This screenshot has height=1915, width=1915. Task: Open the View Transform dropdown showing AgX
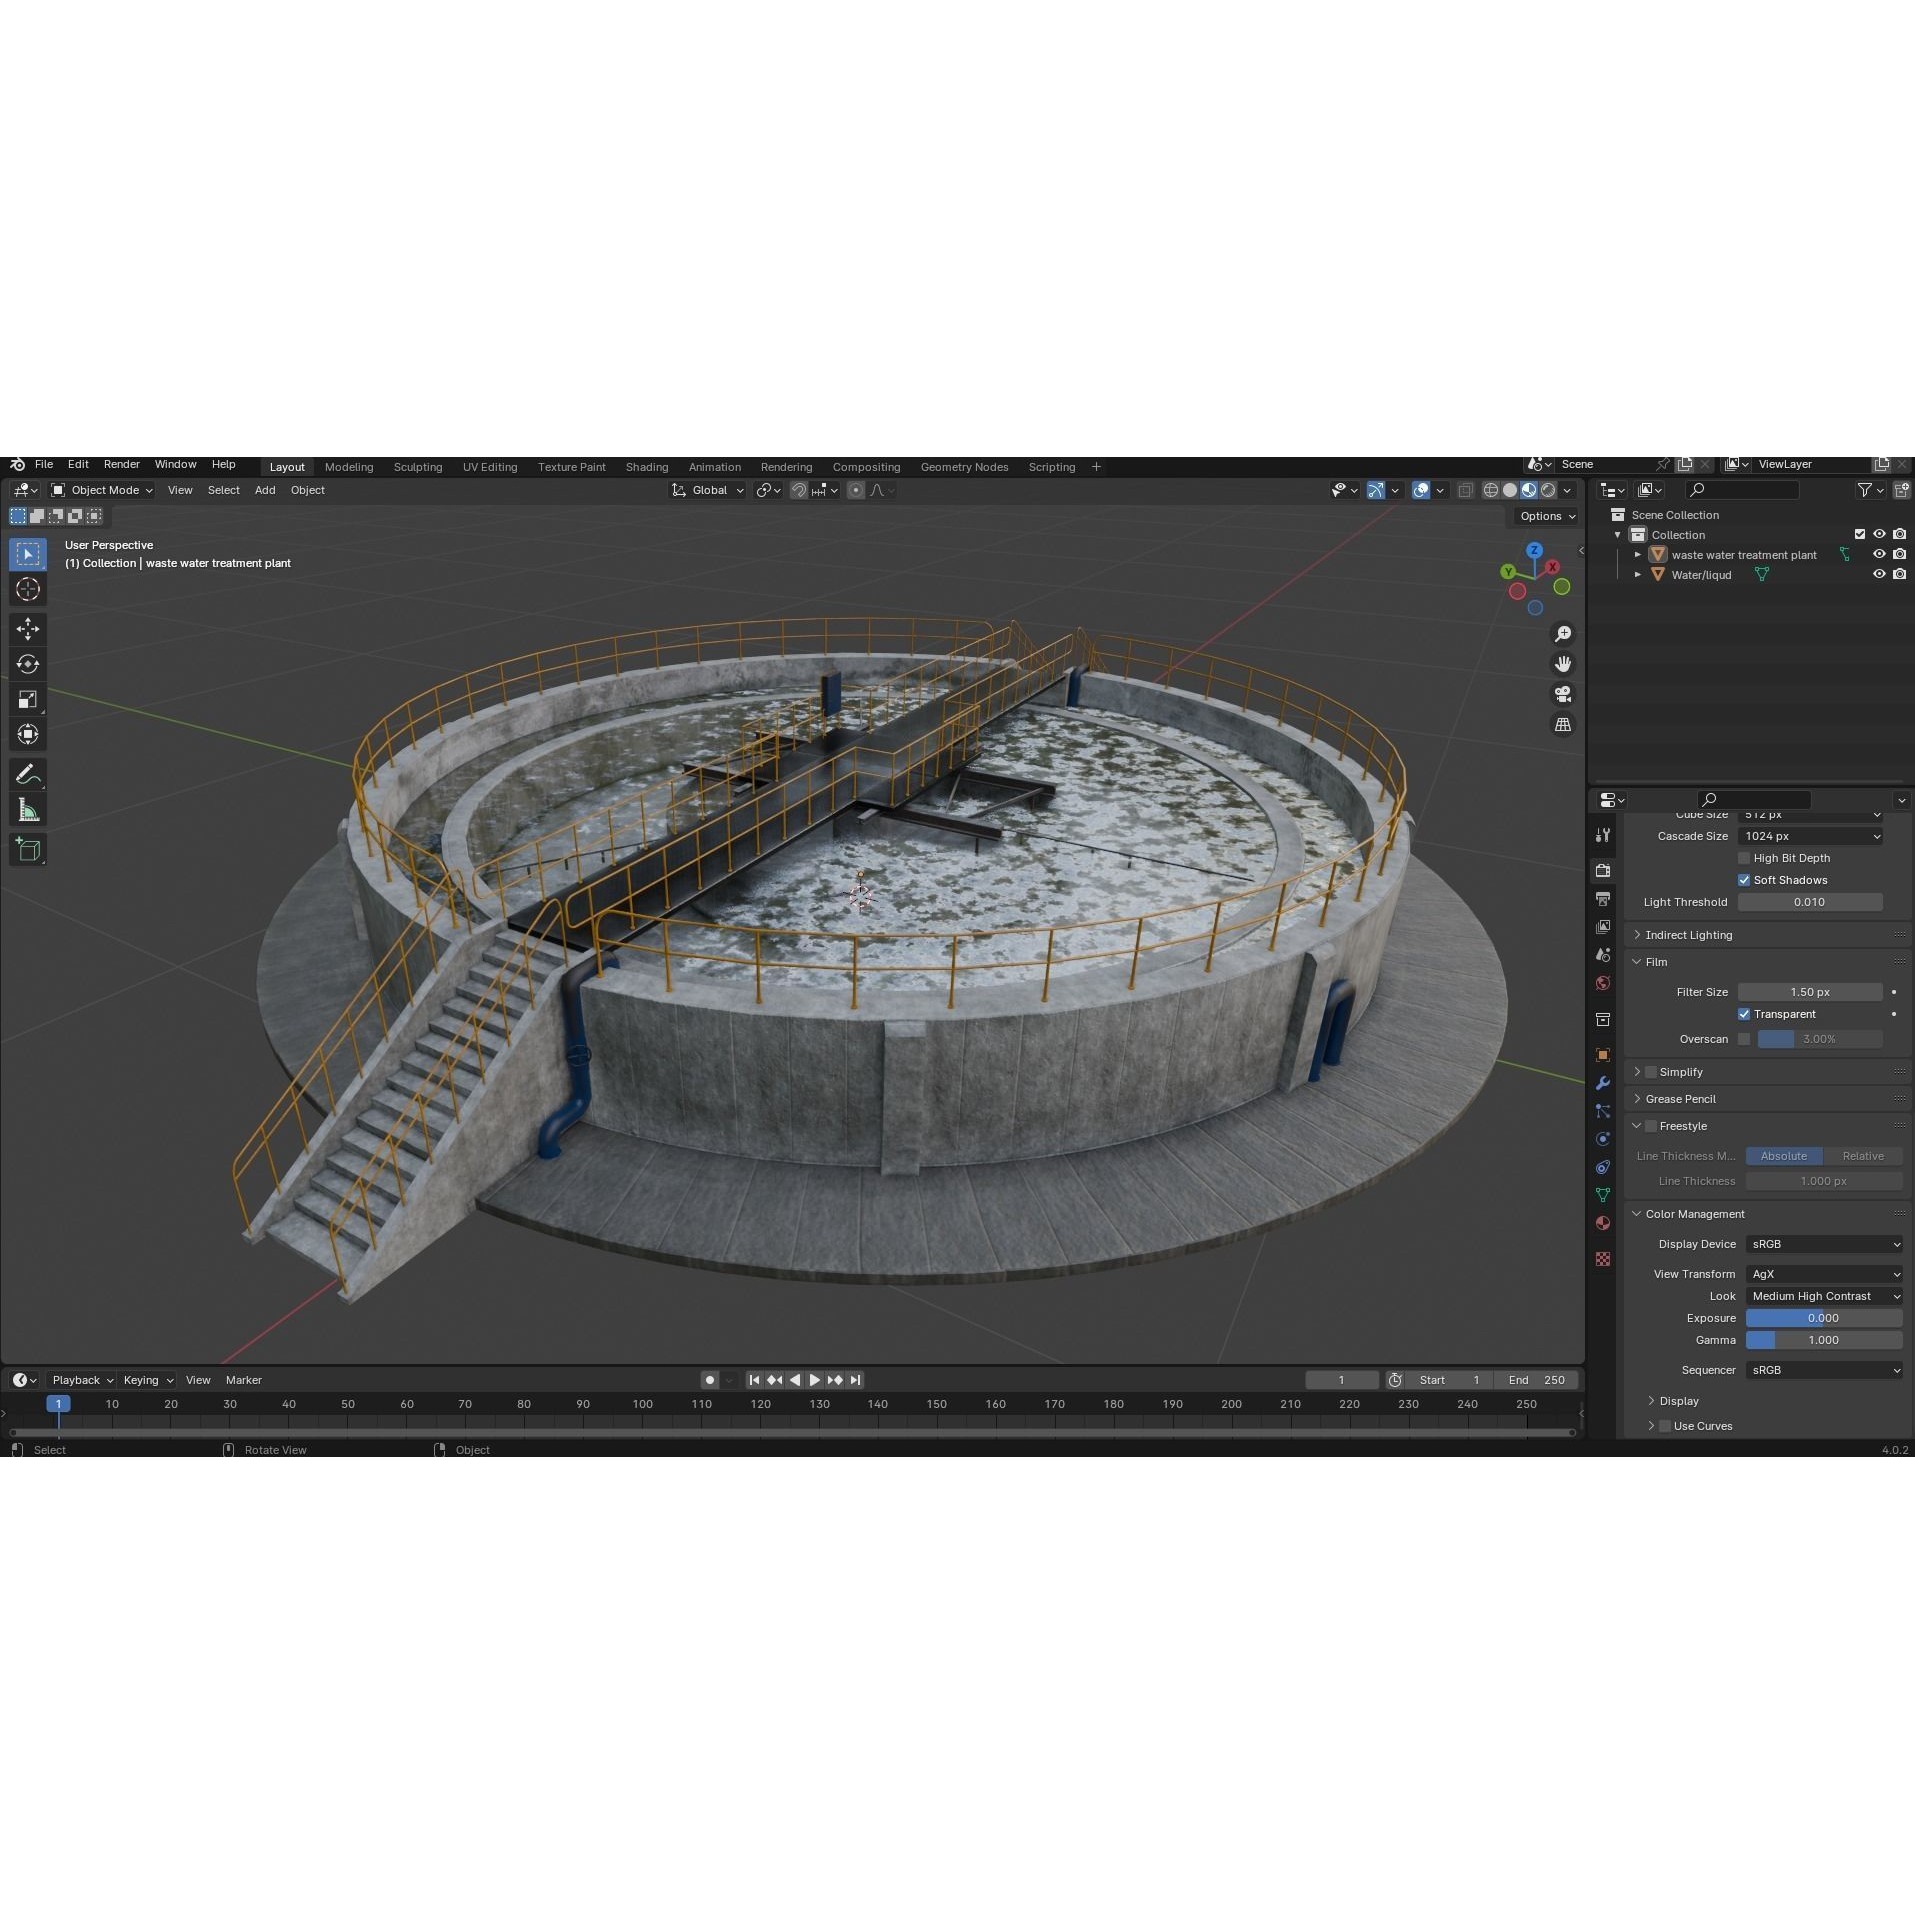(1824, 1273)
